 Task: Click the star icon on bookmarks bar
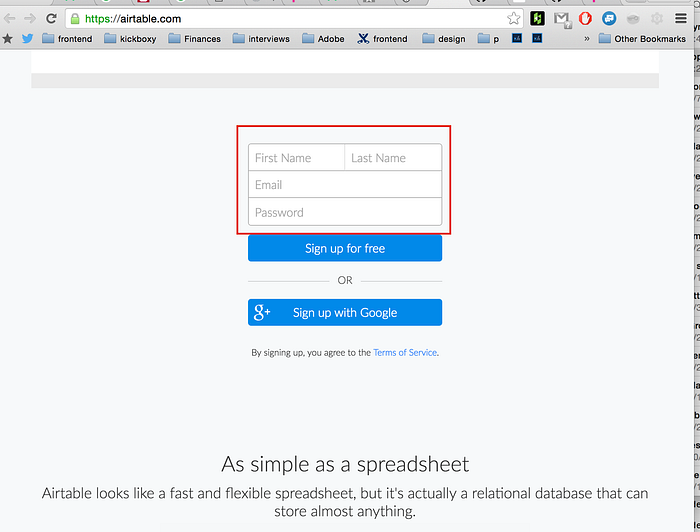pos(8,39)
